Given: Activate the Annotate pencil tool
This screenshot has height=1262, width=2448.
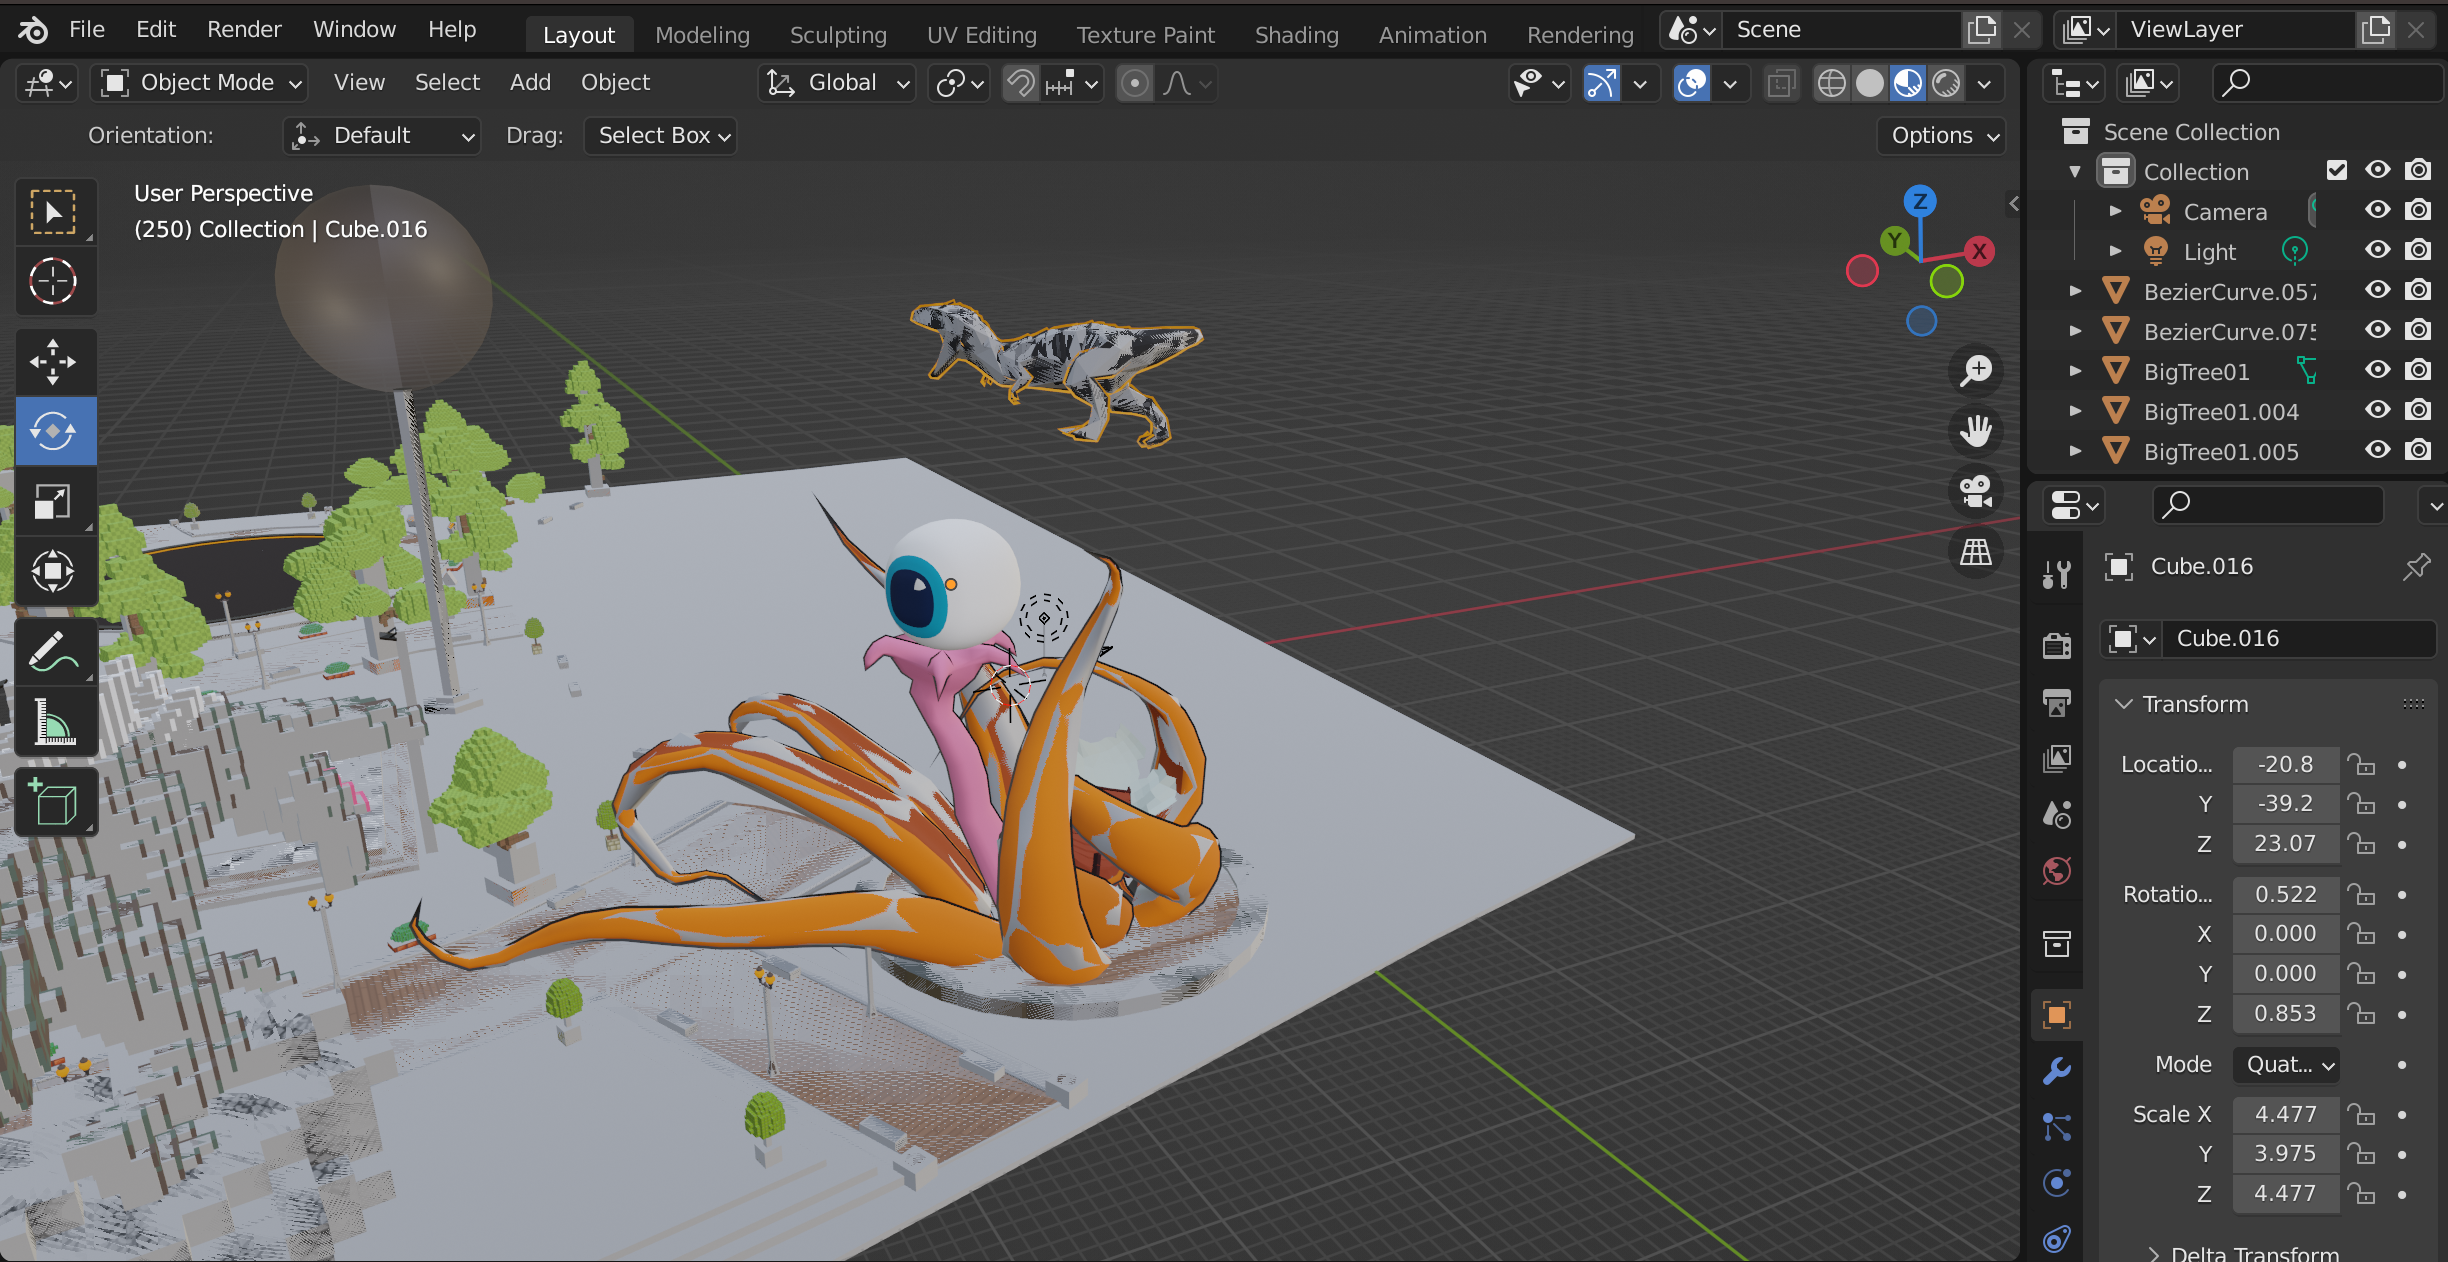Looking at the screenshot, I should click(x=53, y=652).
